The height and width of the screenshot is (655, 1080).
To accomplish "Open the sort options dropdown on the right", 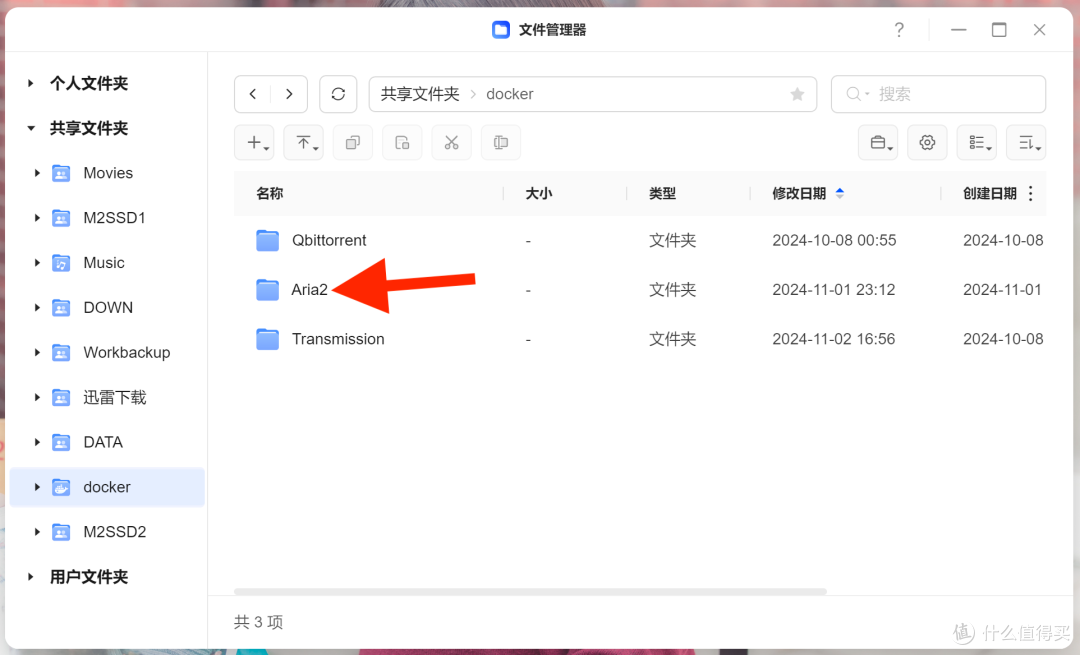I will pyautogui.click(x=1026, y=142).
